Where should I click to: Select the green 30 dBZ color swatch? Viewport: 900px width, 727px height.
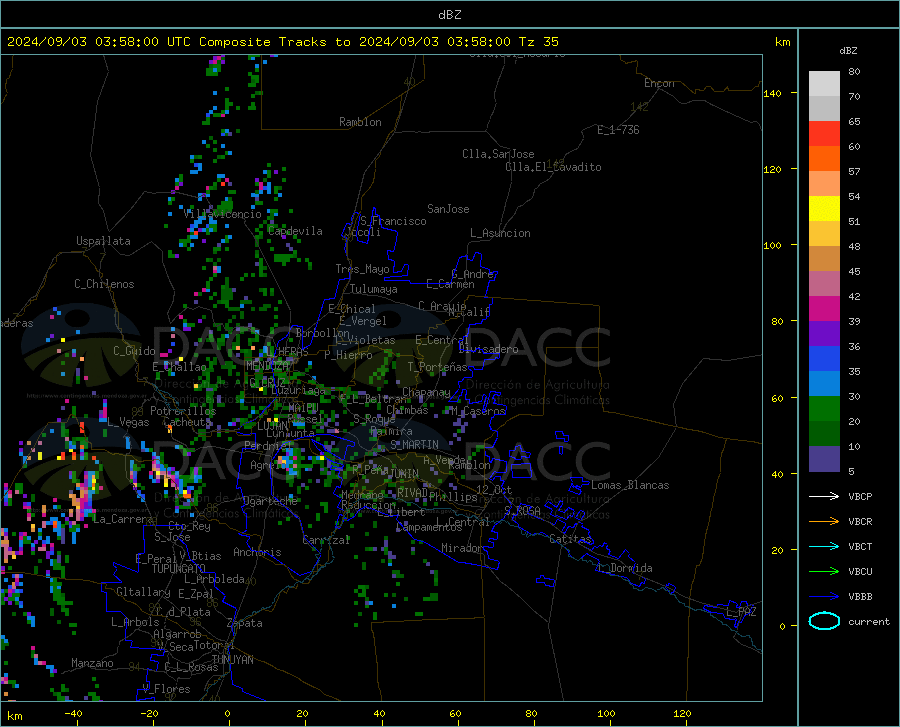[824, 409]
